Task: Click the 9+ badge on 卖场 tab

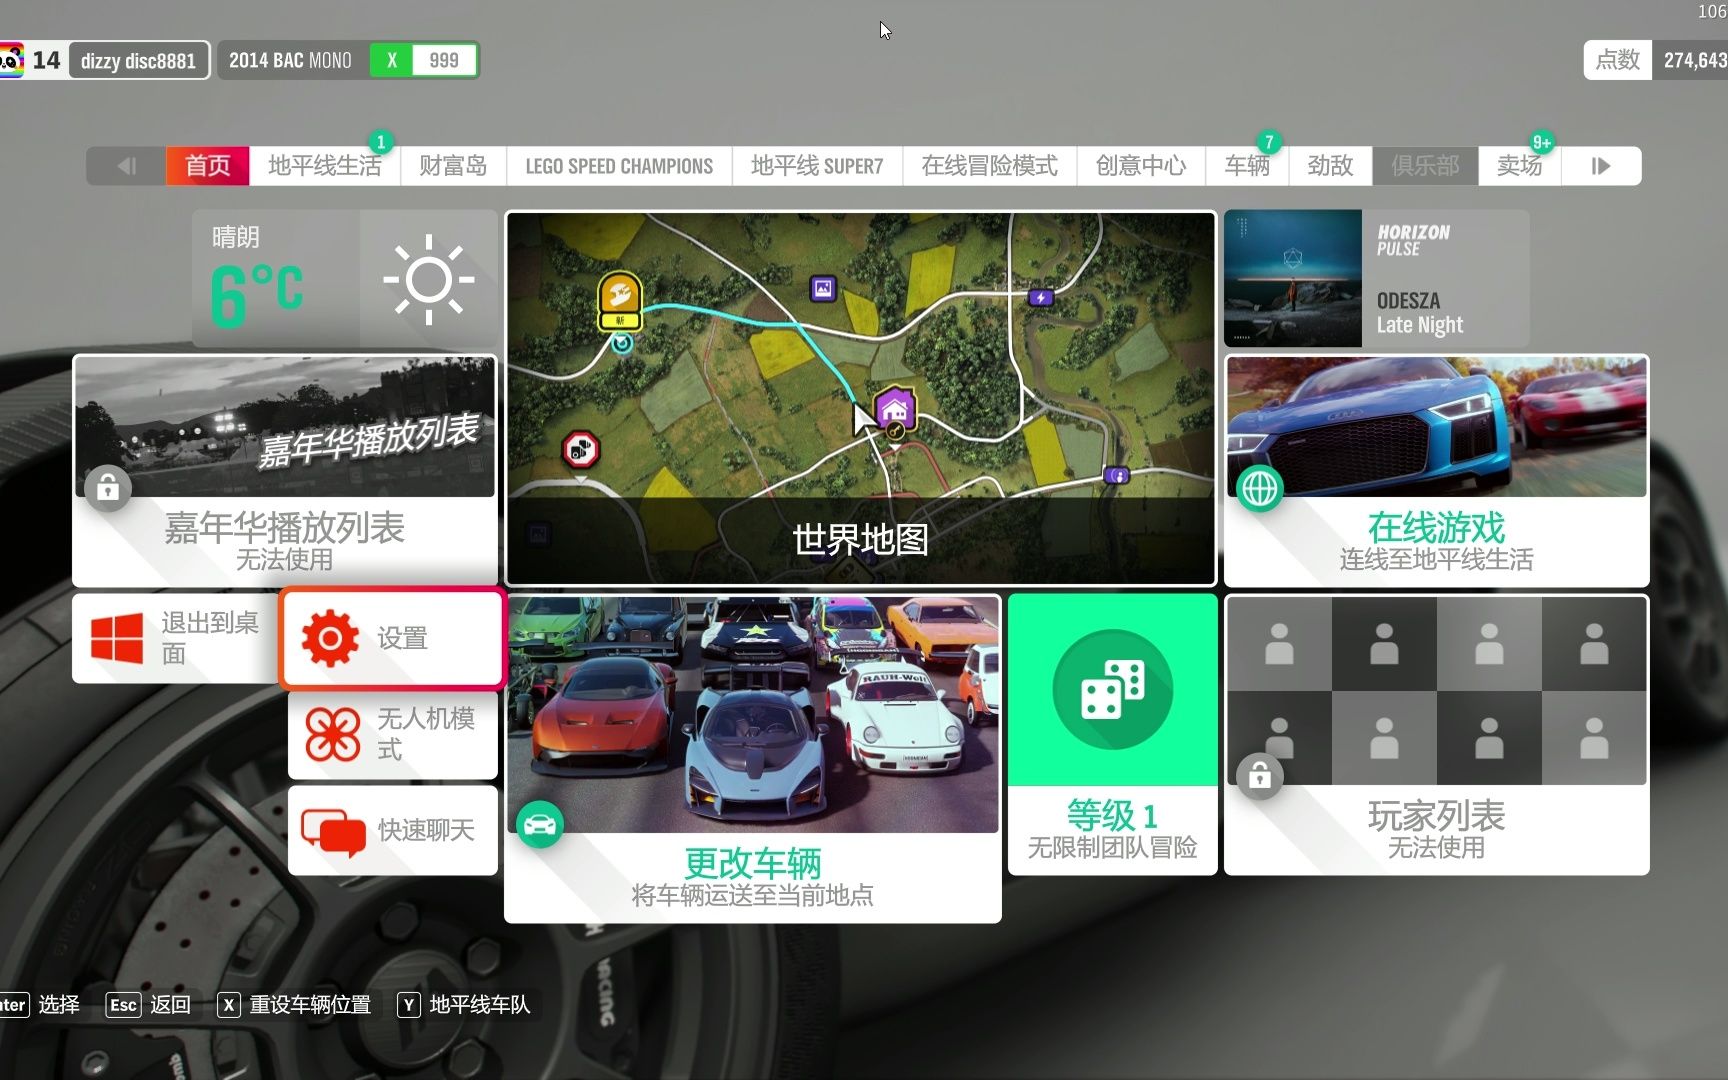Action: coord(1541,142)
